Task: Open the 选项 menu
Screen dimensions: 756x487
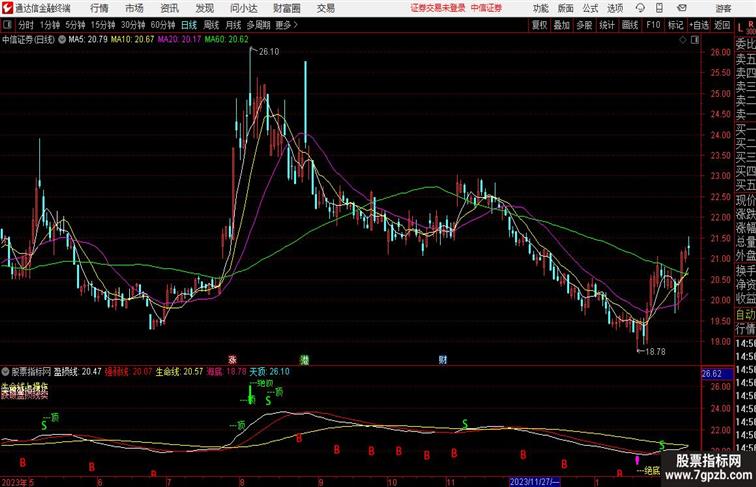Action: [x=615, y=8]
